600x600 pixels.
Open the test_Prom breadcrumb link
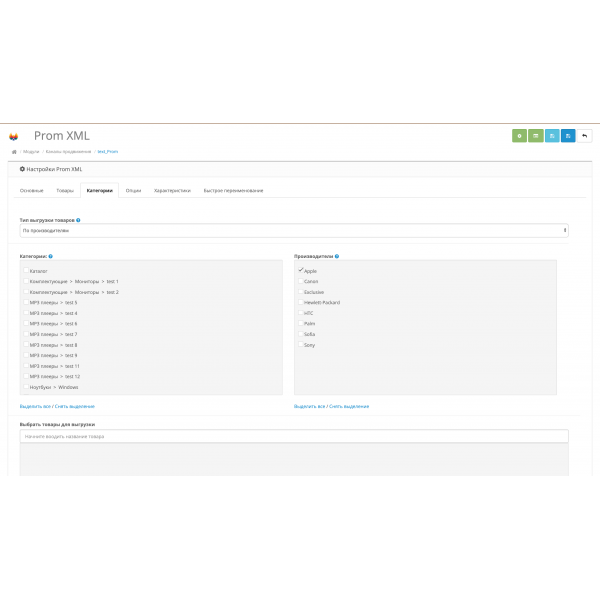[x=108, y=152]
